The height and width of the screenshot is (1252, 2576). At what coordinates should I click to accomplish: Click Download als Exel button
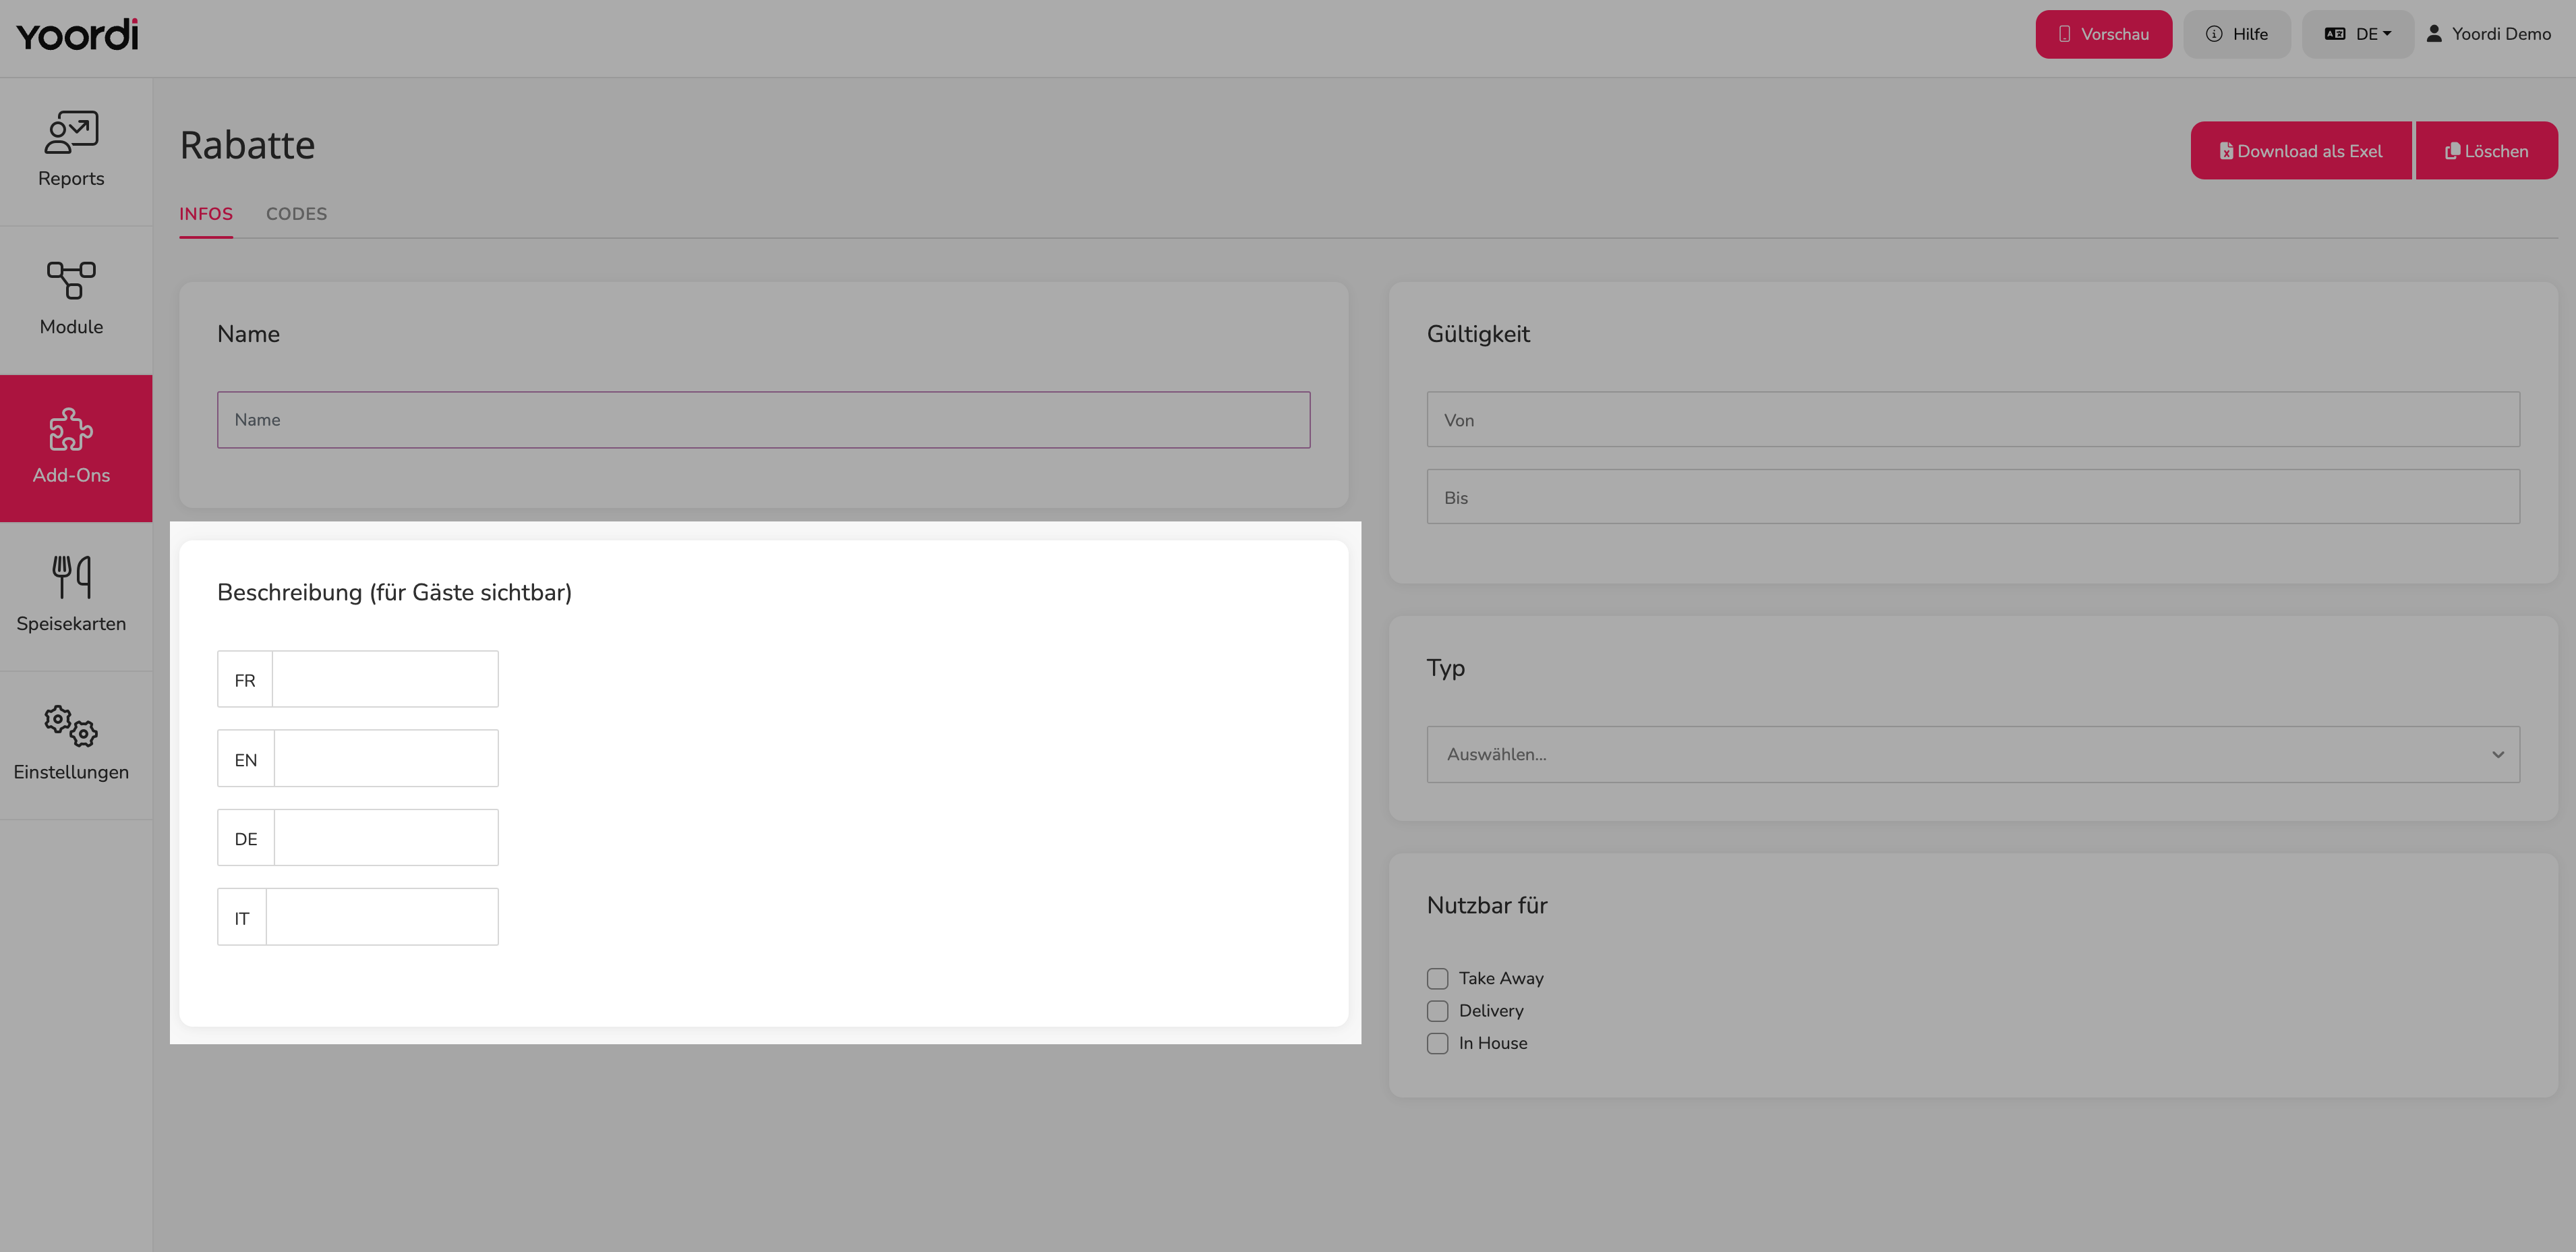(x=2300, y=151)
